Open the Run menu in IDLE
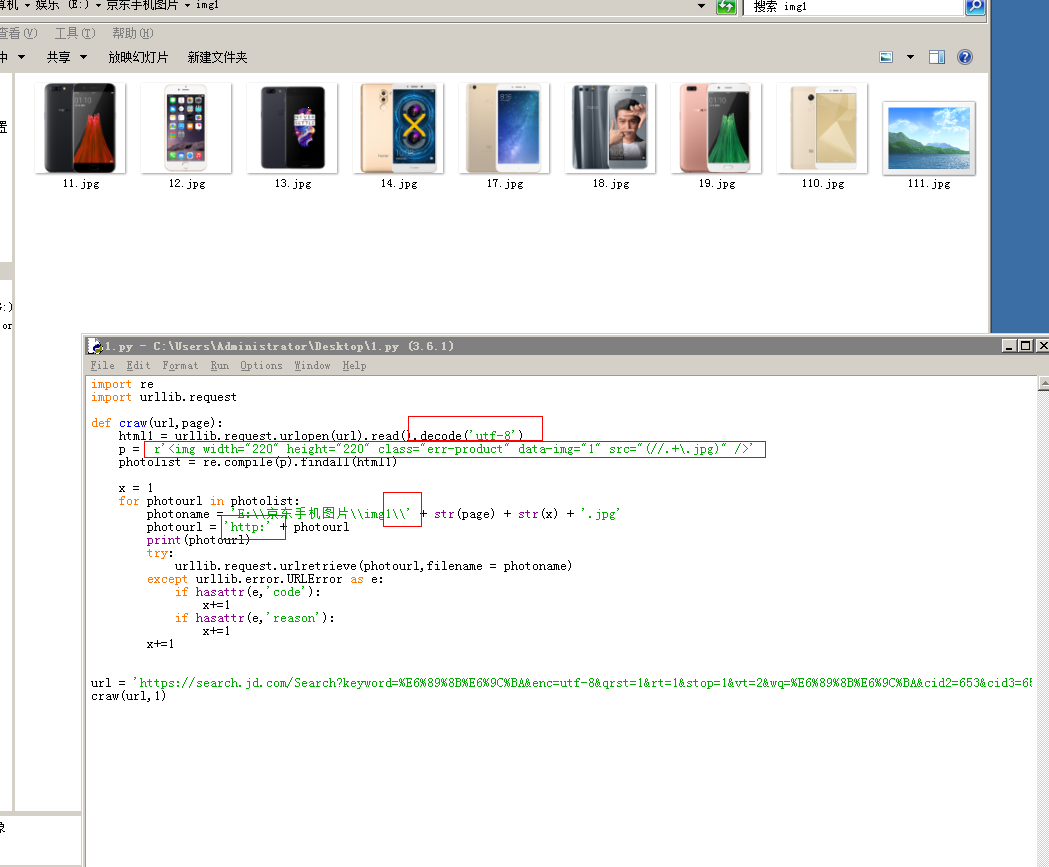The image size is (1049, 867). (219, 365)
